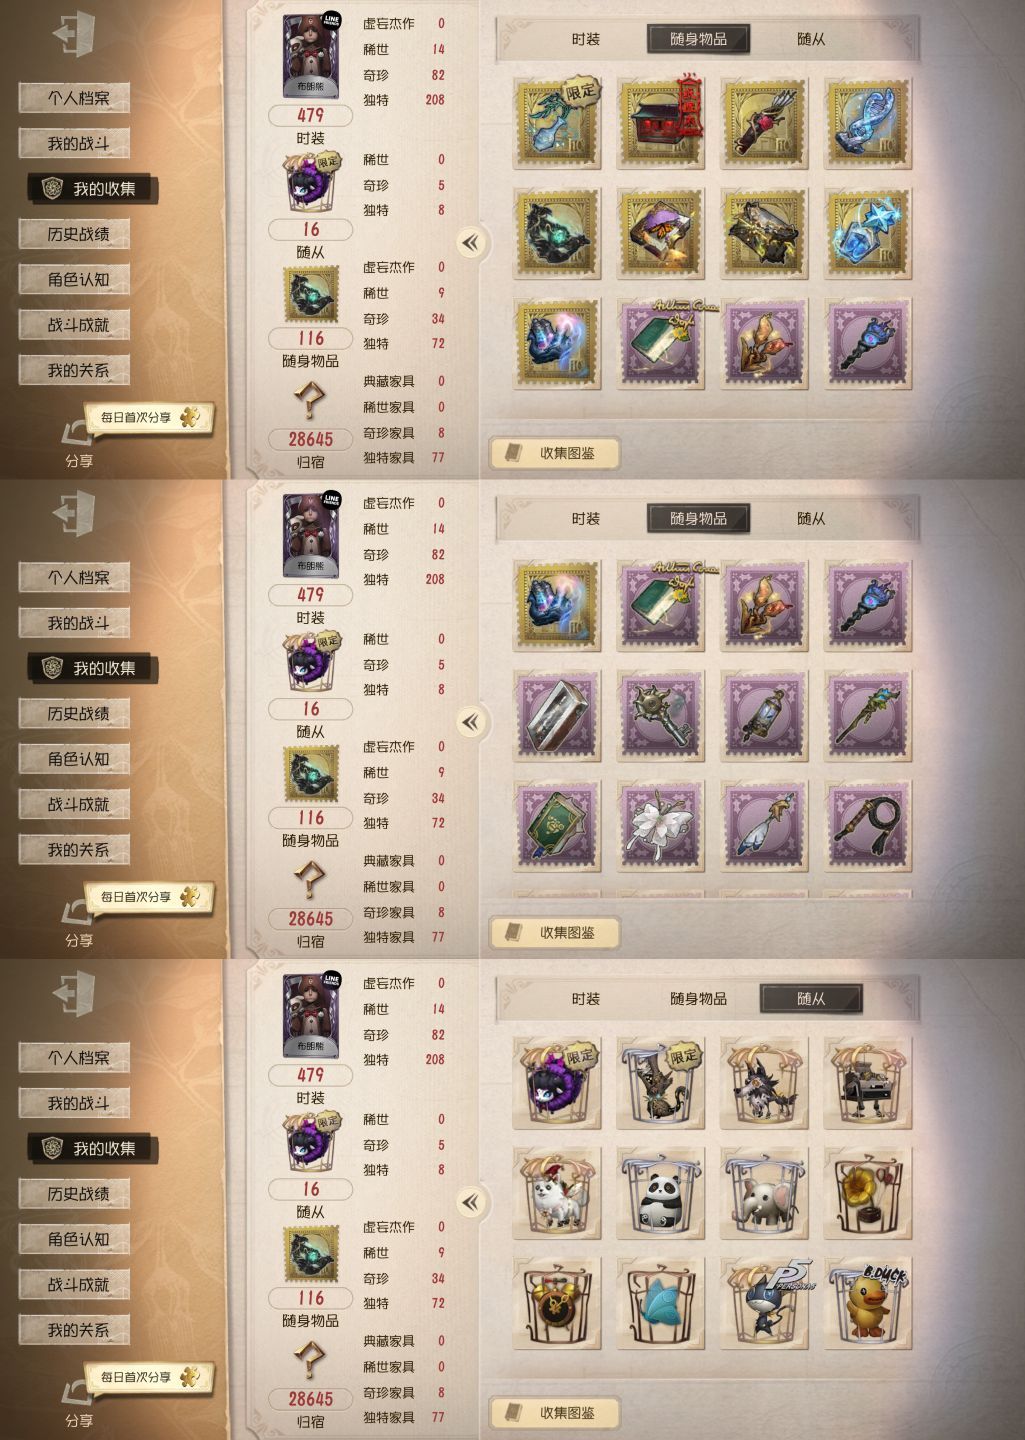Select the grey elephant pet
The height and width of the screenshot is (1440, 1025).
click(x=764, y=1193)
